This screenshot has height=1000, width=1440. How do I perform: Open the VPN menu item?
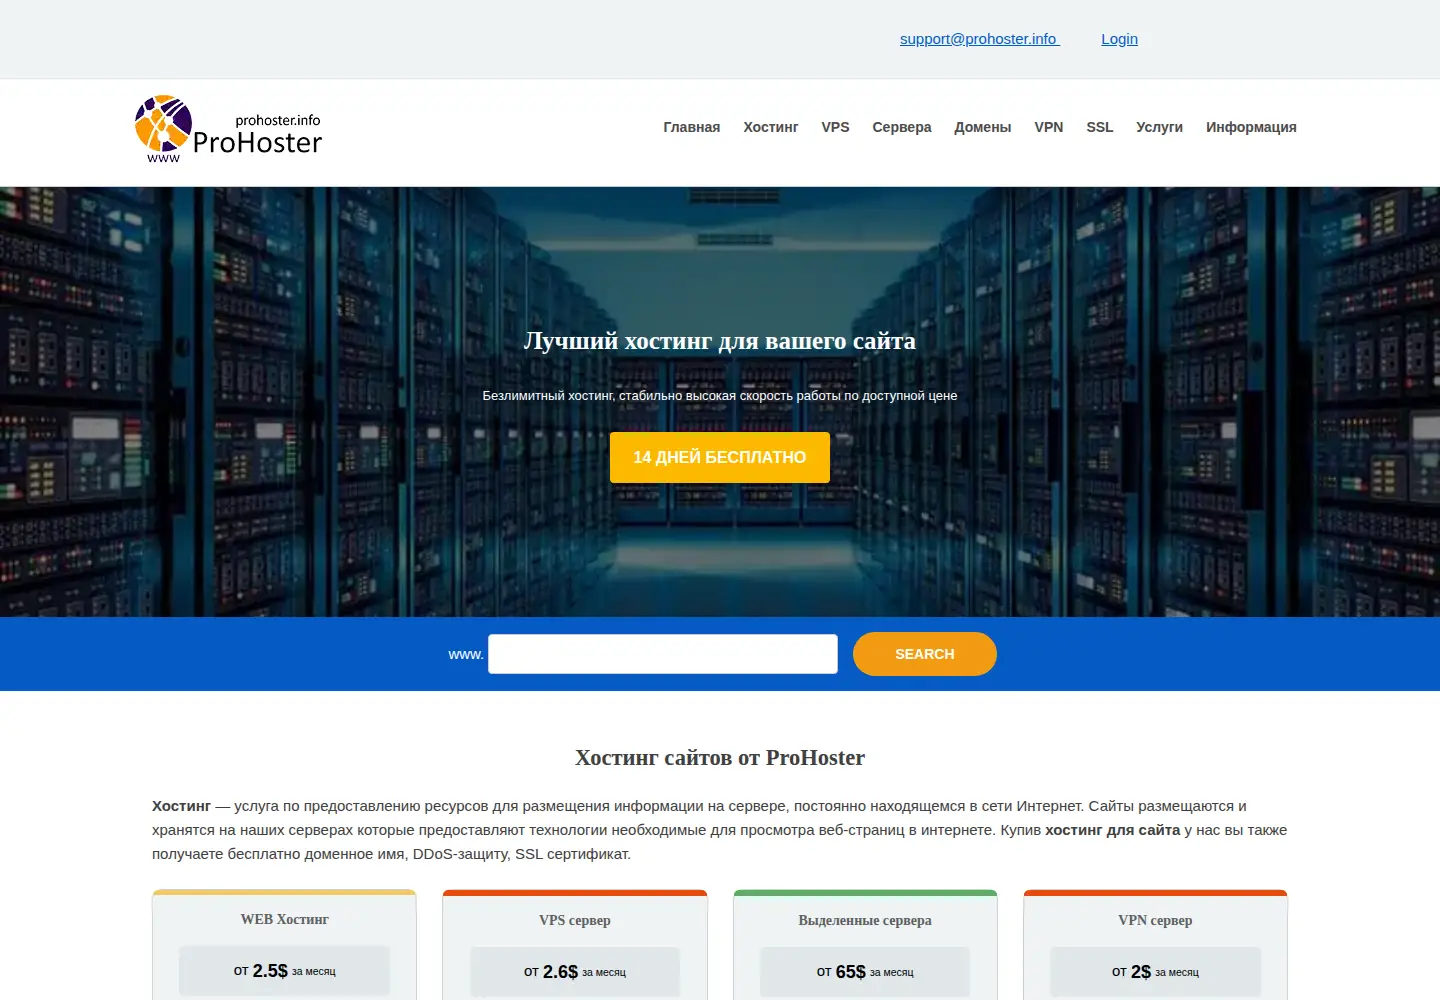tap(1048, 127)
